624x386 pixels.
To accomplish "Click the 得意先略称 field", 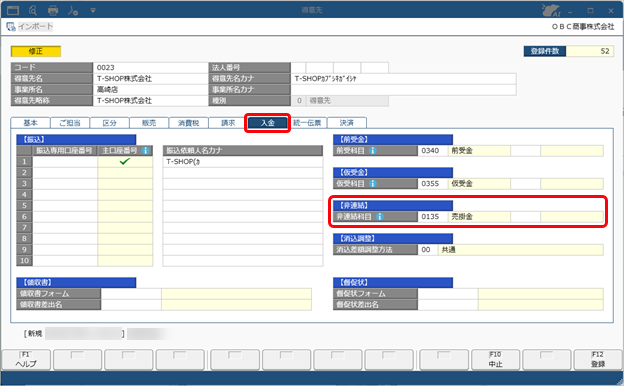I will (x=150, y=101).
